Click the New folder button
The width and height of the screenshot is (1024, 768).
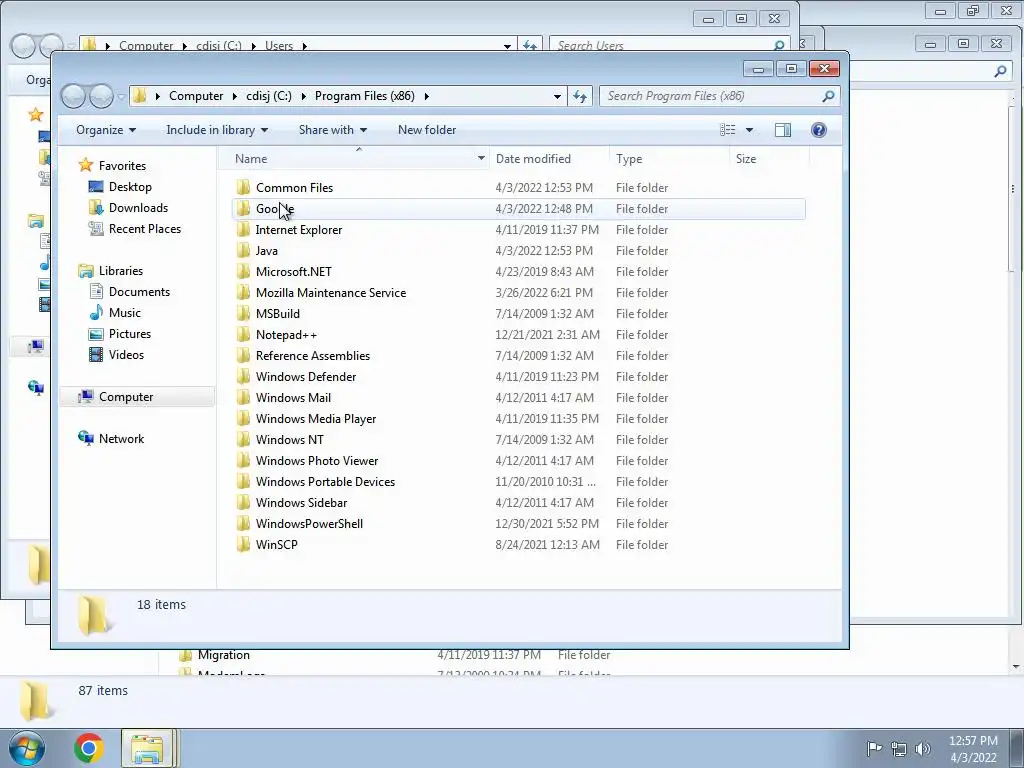427,130
